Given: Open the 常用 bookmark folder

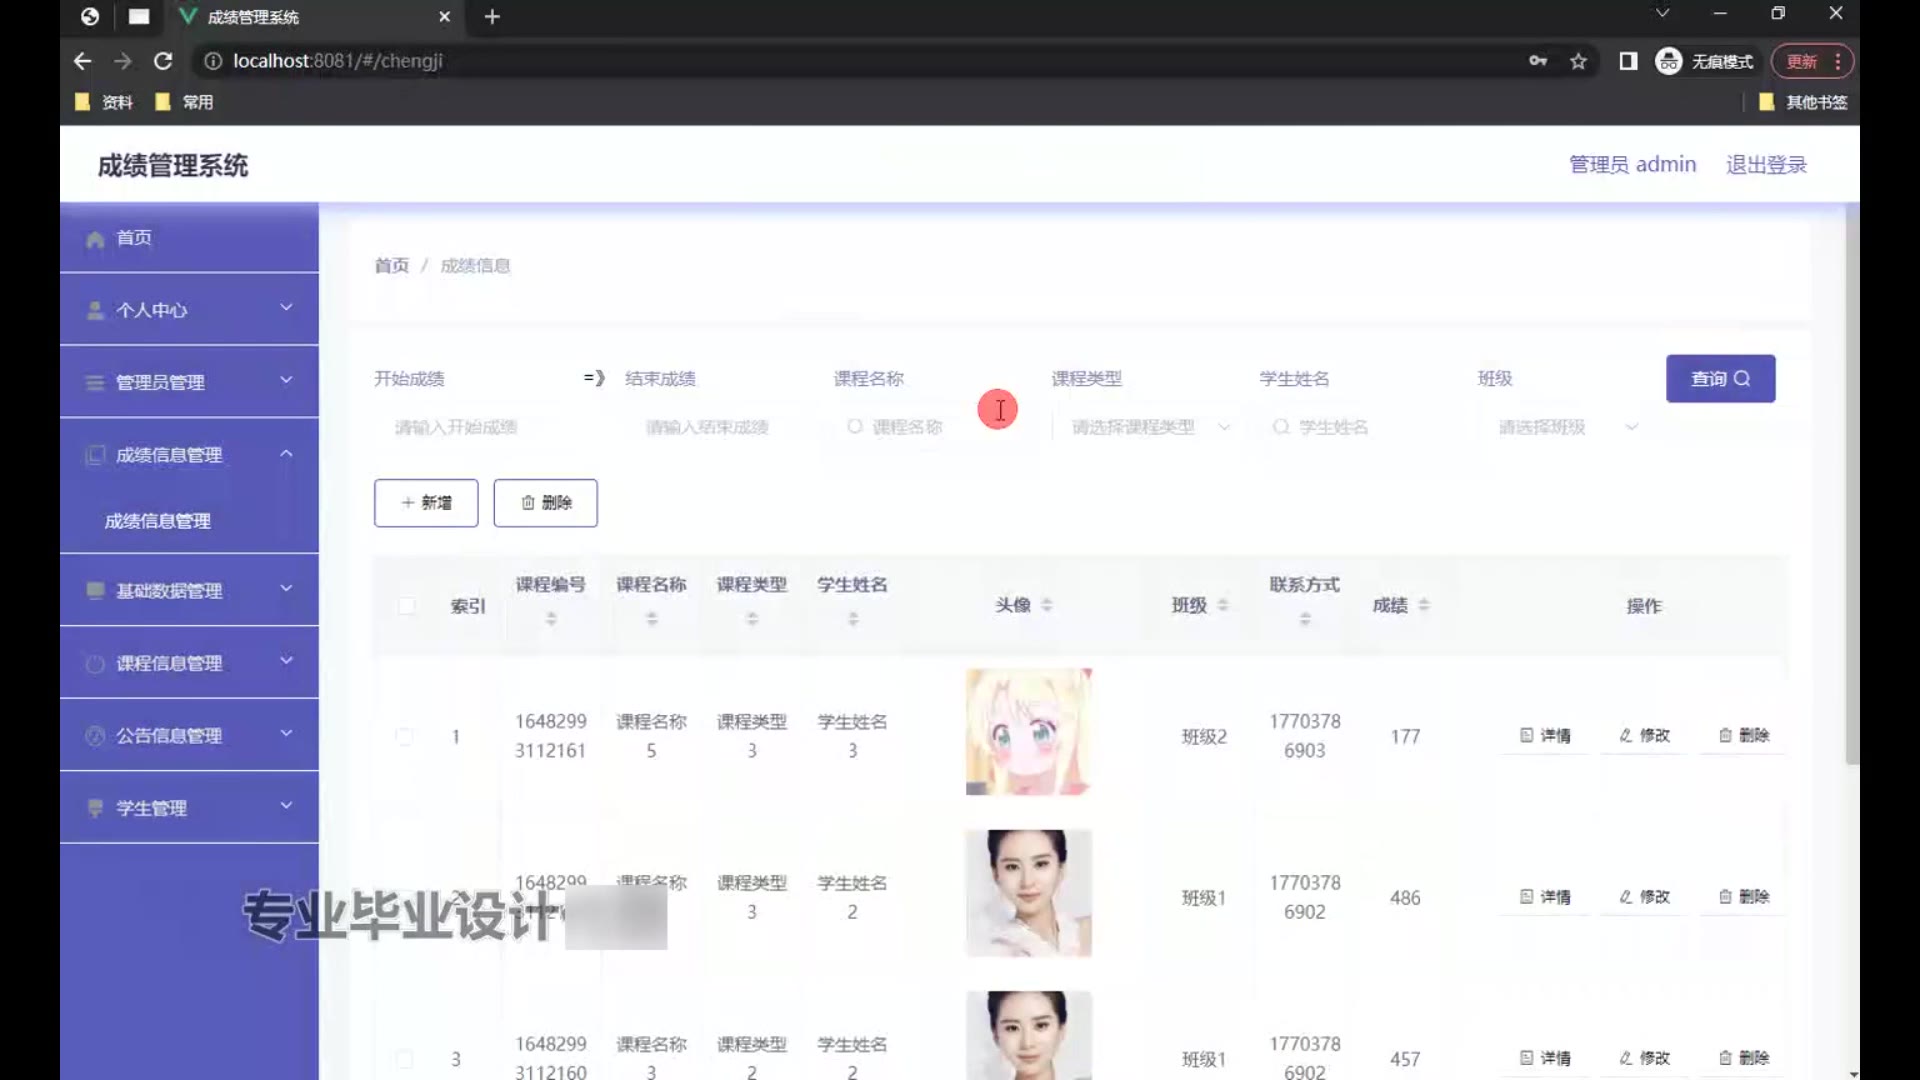Looking at the screenshot, I should click(184, 102).
